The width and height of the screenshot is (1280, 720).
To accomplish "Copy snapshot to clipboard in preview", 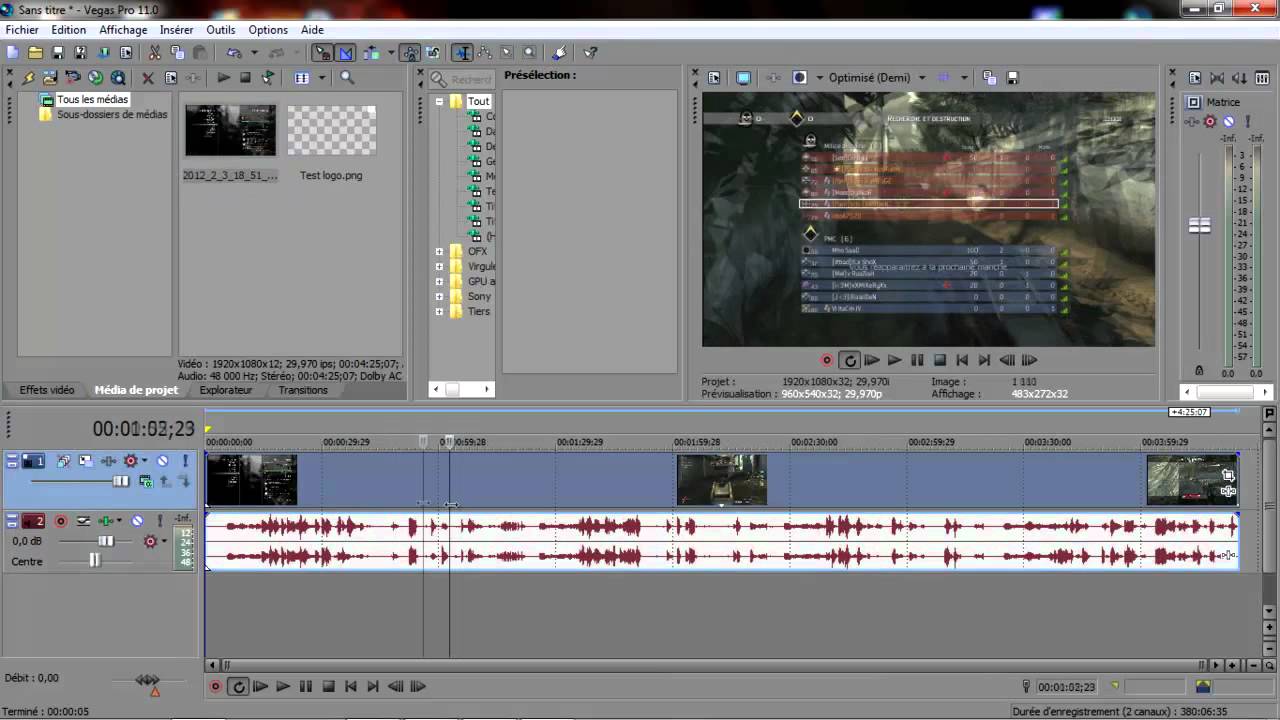I will click(x=989, y=77).
